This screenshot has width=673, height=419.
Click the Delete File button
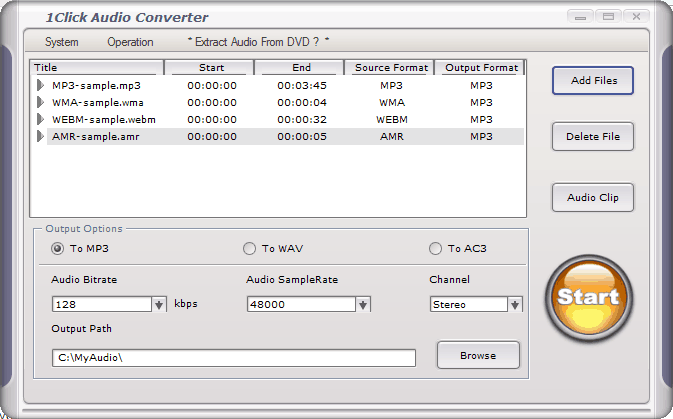coord(593,137)
